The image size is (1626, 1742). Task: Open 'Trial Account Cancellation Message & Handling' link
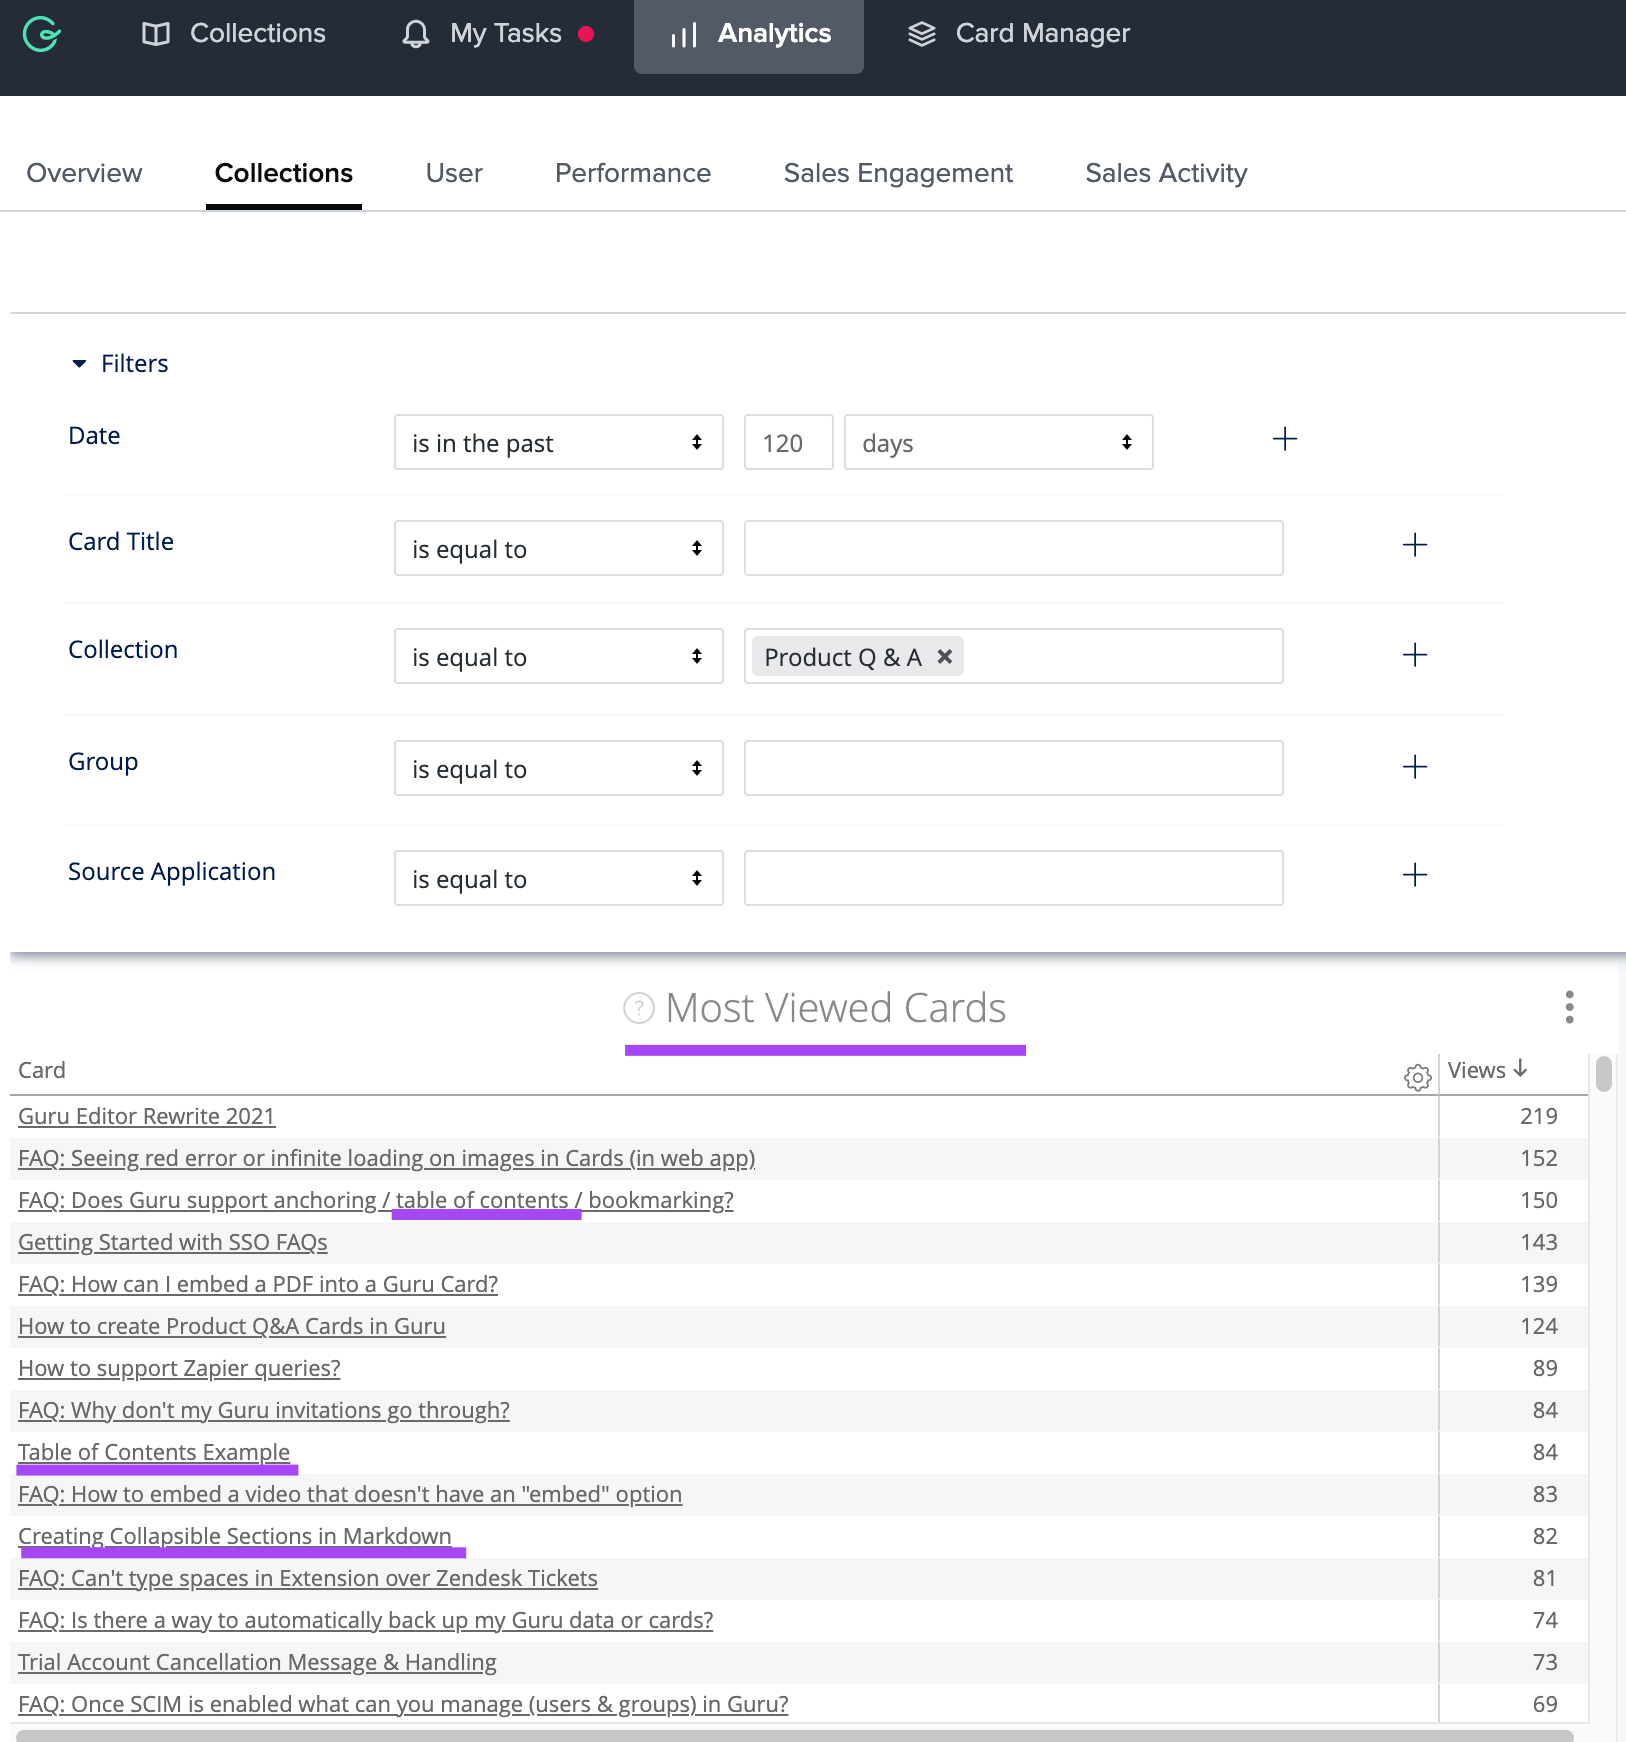point(257,1662)
